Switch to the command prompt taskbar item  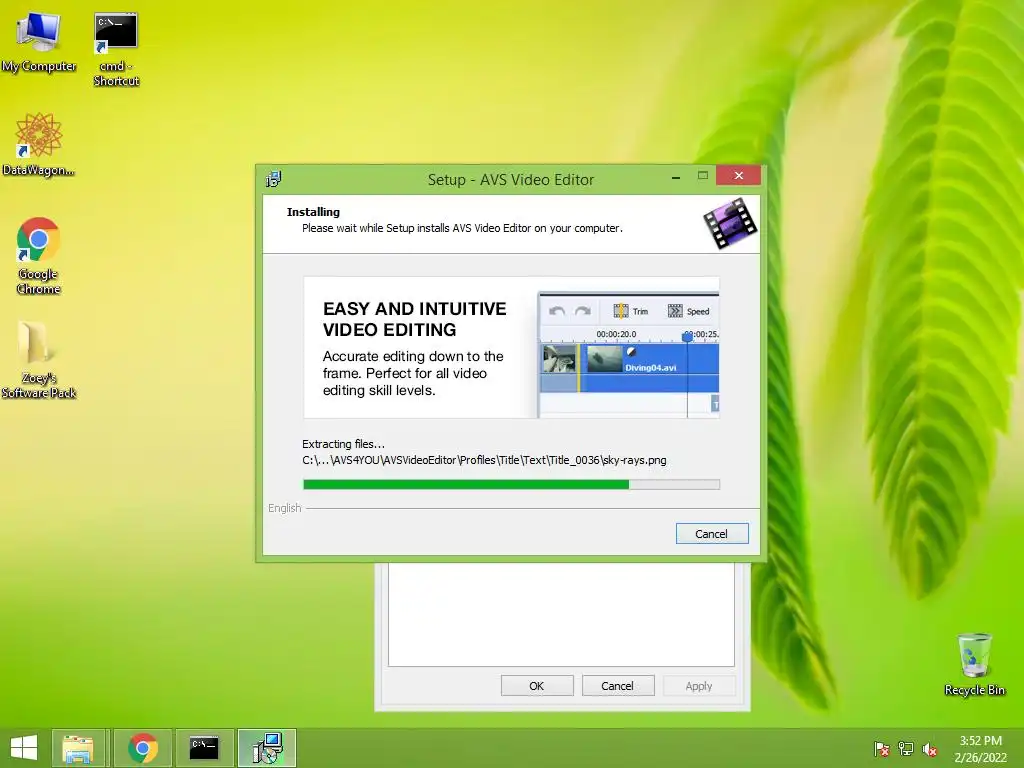(204, 748)
